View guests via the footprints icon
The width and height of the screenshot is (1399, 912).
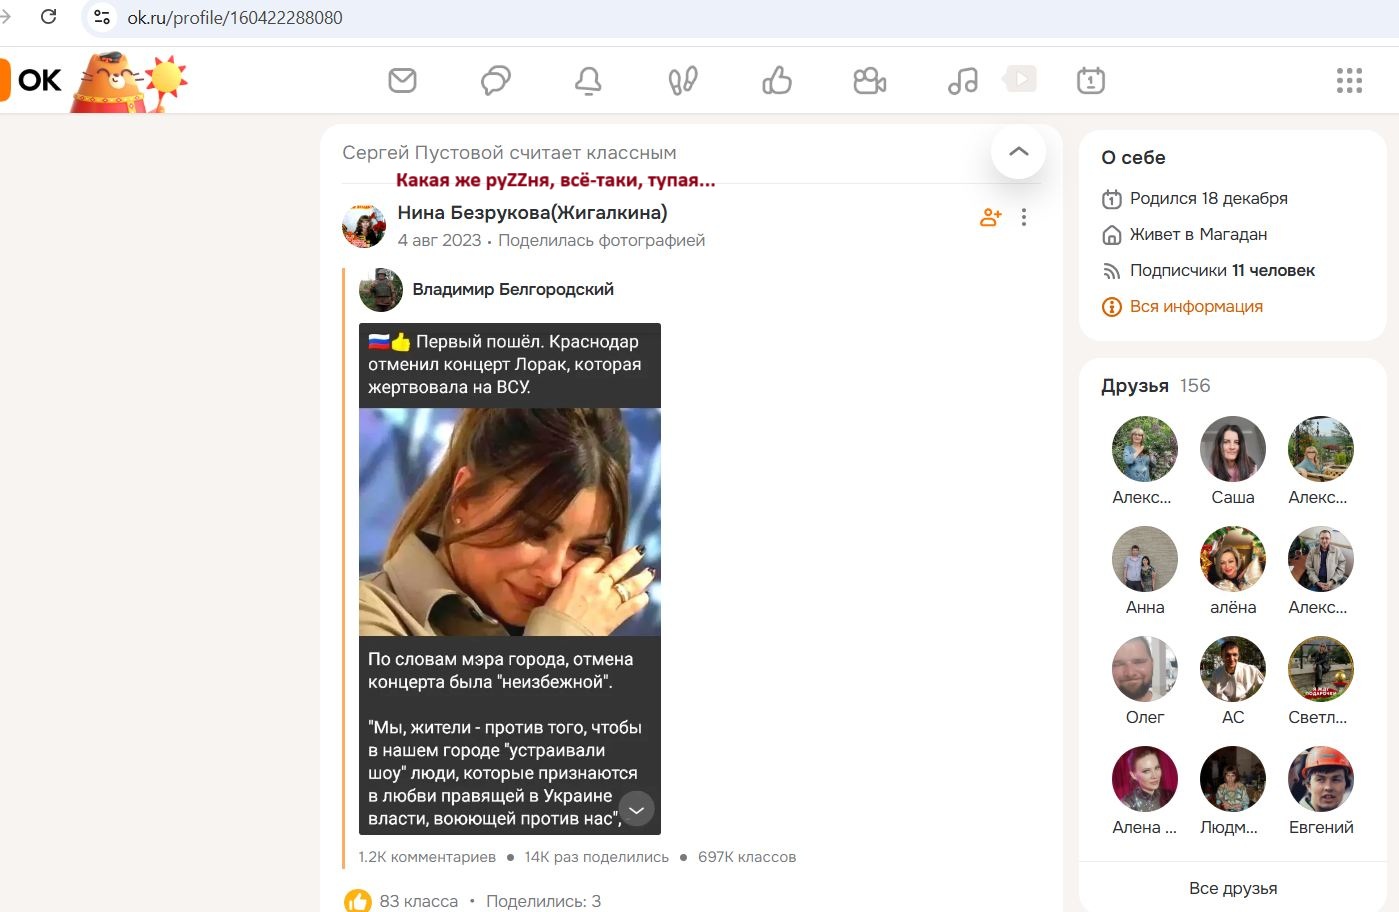pyautogui.click(x=682, y=80)
